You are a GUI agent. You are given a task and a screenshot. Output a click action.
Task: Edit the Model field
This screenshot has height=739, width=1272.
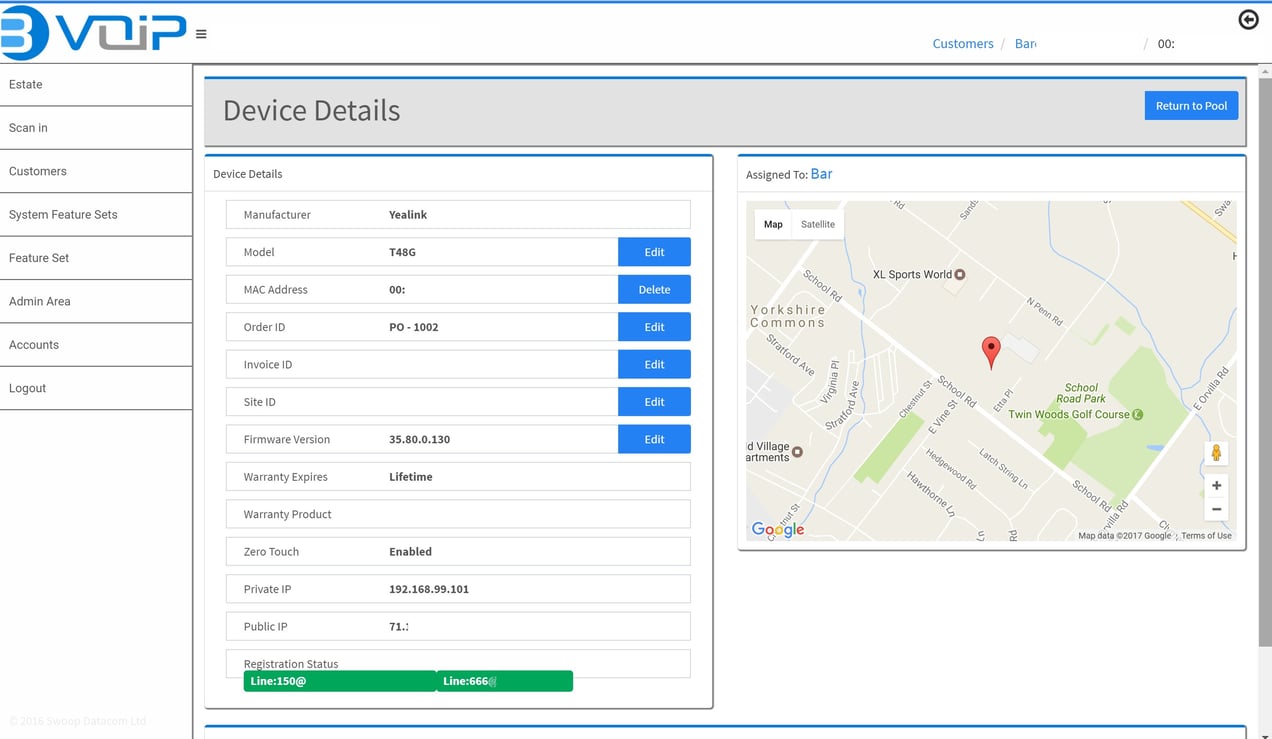point(654,252)
